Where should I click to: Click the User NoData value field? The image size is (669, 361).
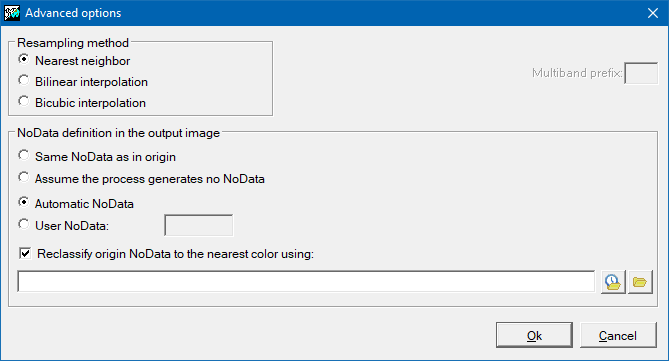199,225
